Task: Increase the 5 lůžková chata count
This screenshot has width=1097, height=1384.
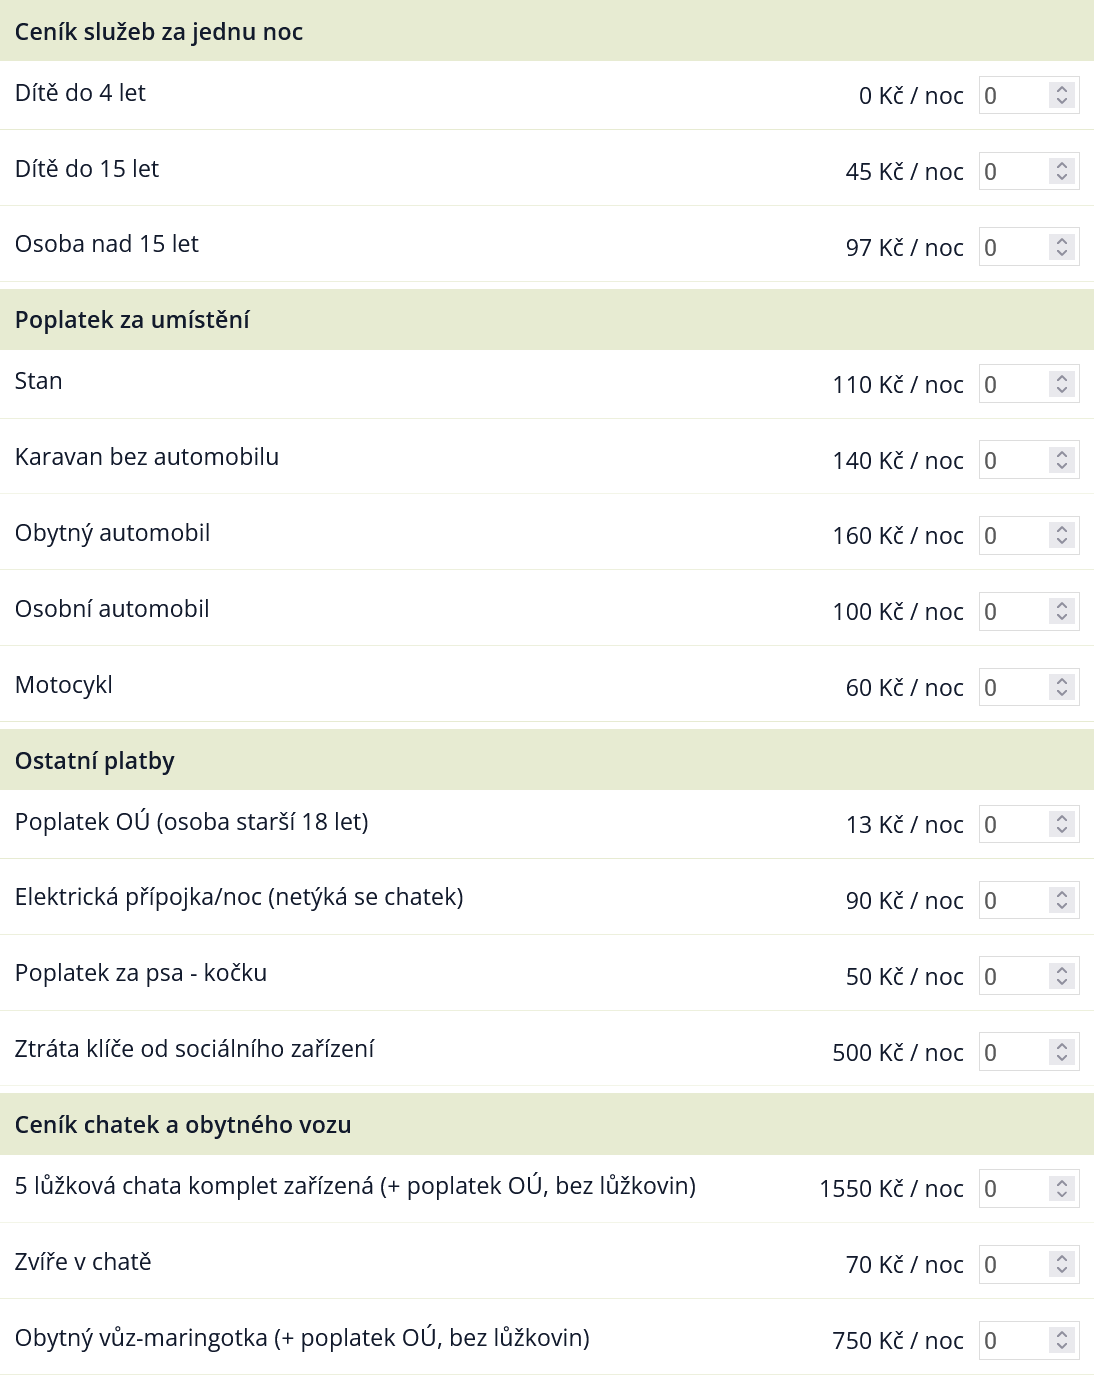Action: [1062, 1183]
